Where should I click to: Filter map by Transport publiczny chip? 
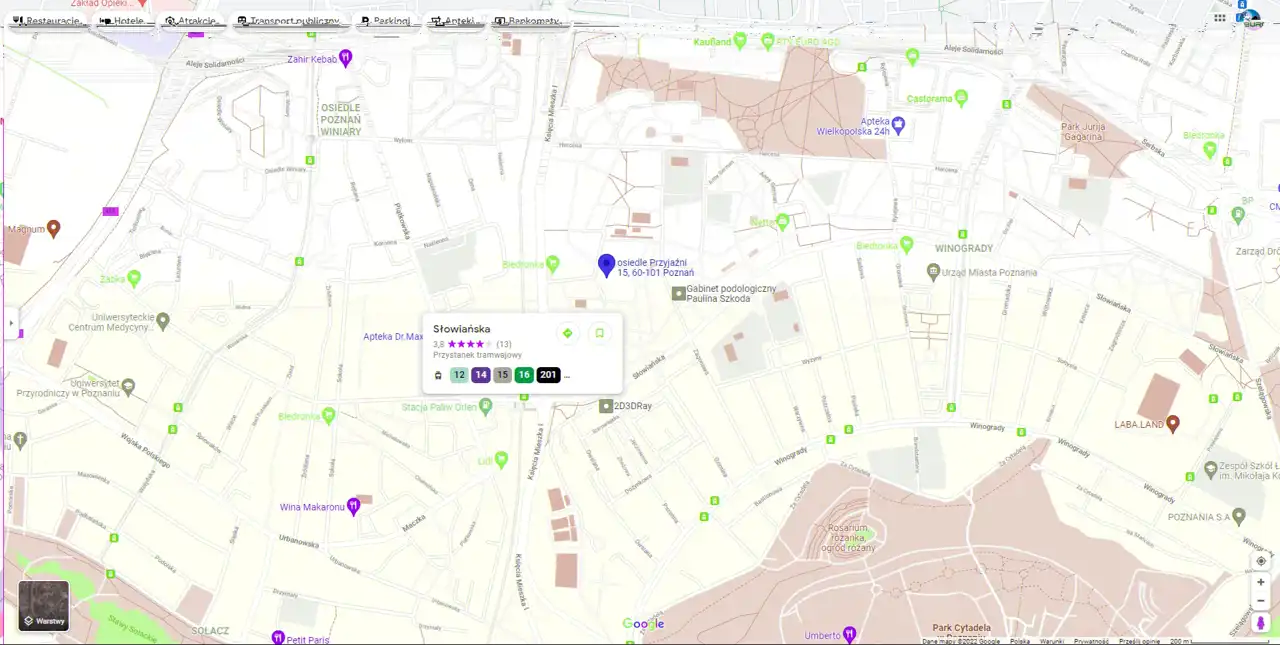pyautogui.click(x=289, y=21)
